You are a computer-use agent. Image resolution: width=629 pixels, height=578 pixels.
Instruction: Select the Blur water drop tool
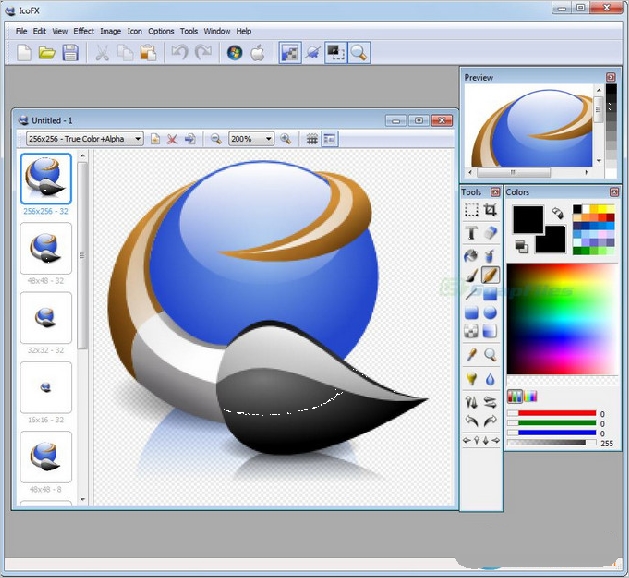pyautogui.click(x=490, y=379)
